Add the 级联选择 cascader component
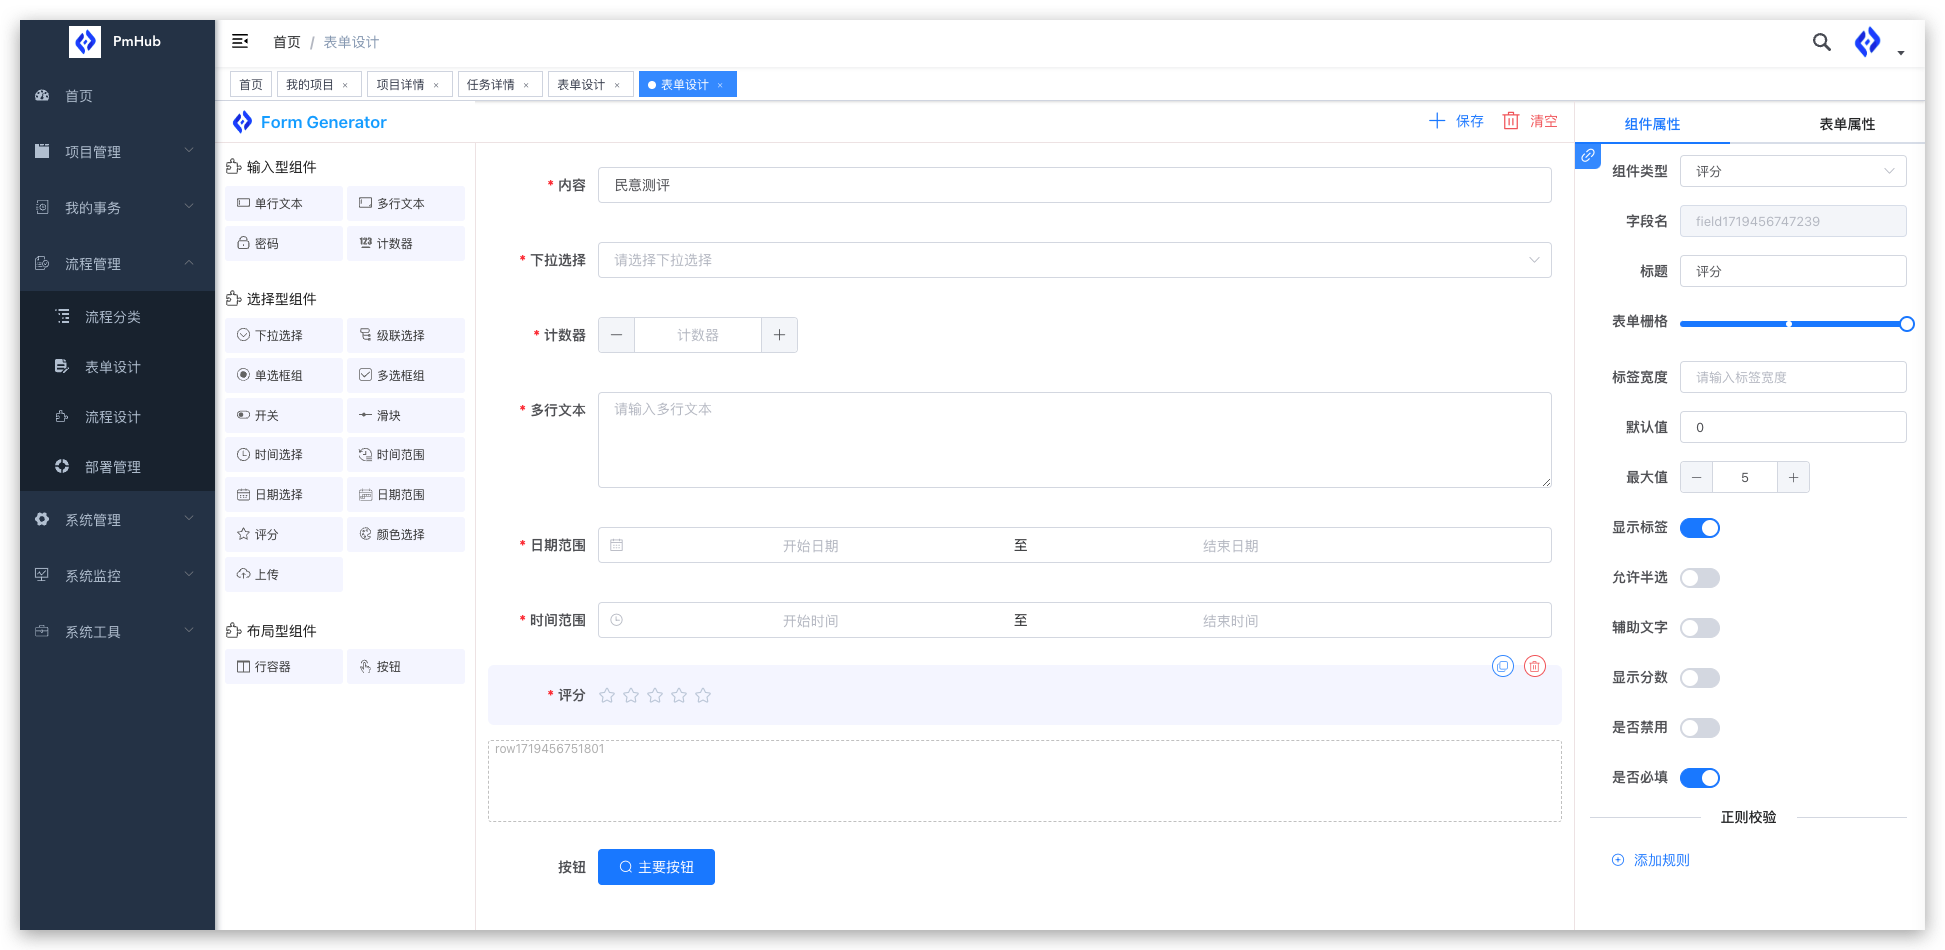Image resolution: width=1945 pixels, height=950 pixels. click(406, 335)
